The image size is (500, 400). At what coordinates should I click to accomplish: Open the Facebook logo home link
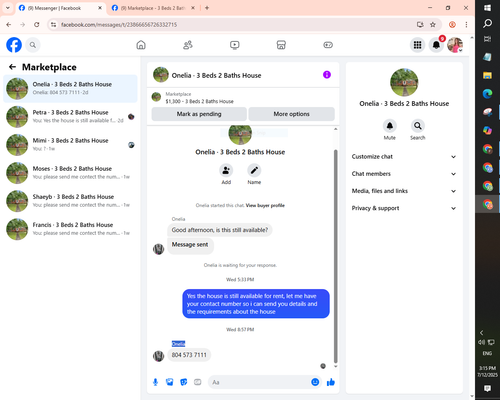14,45
